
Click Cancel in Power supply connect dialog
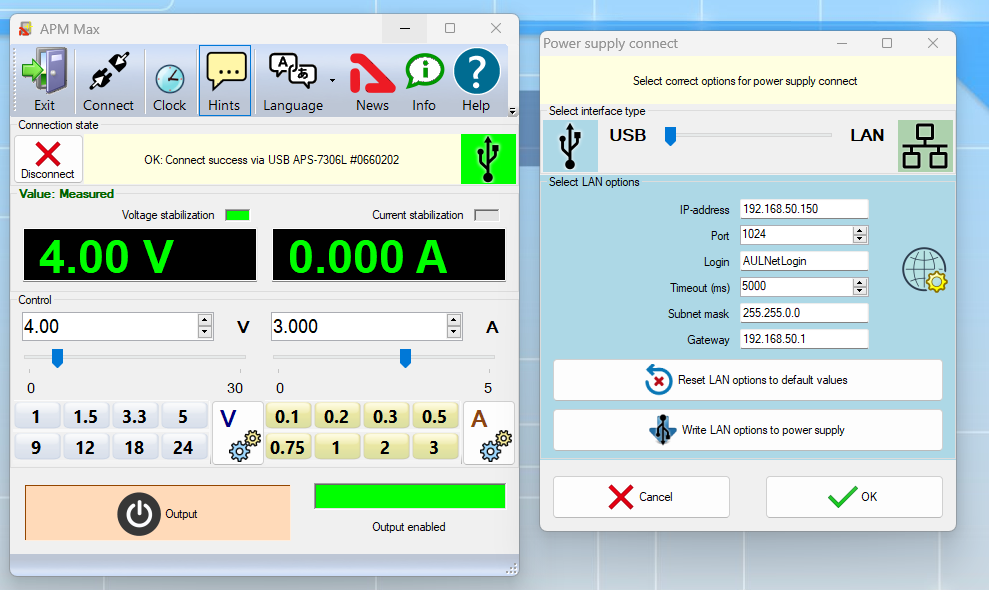(641, 497)
